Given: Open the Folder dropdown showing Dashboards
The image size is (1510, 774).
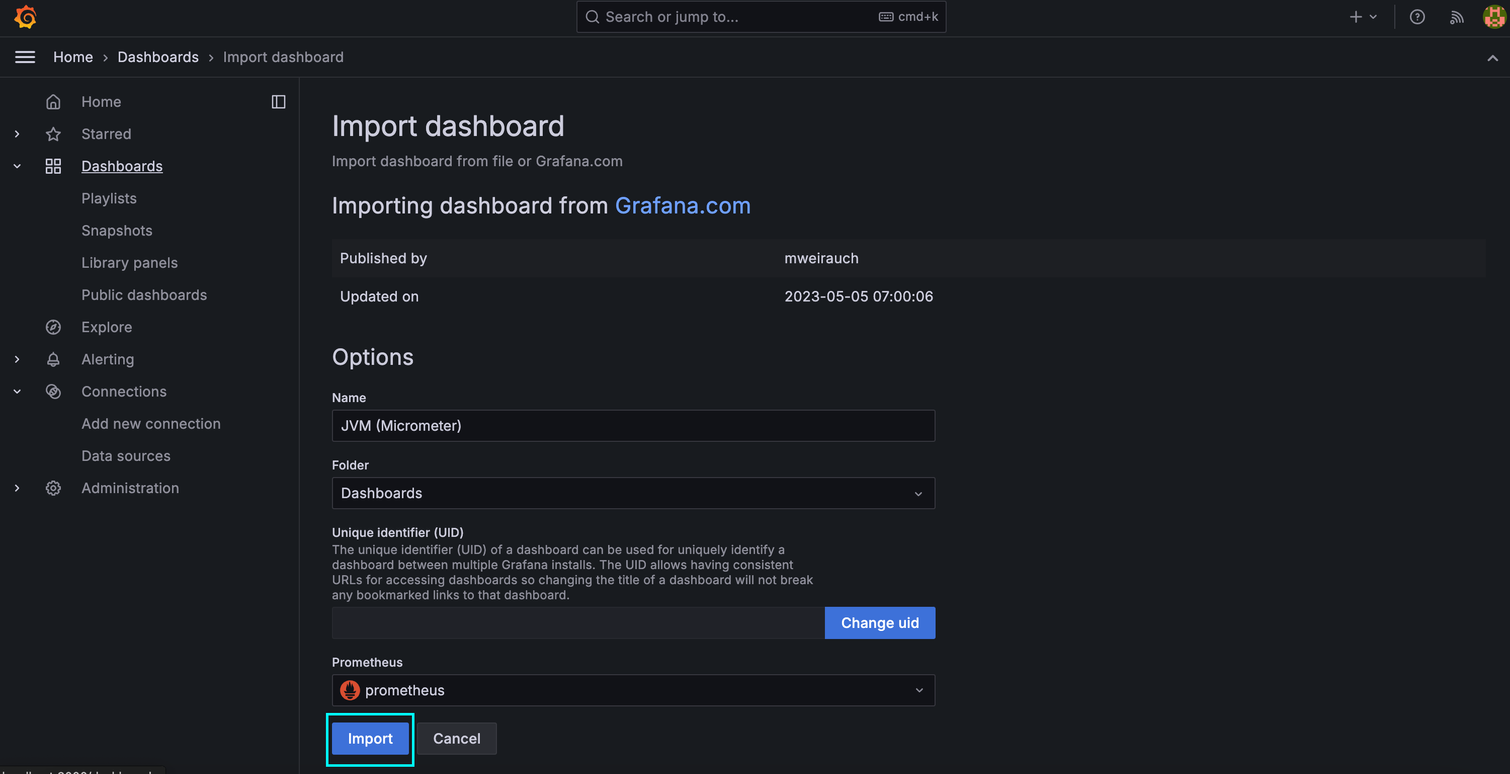Looking at the screenshot, I should point(633,493).
